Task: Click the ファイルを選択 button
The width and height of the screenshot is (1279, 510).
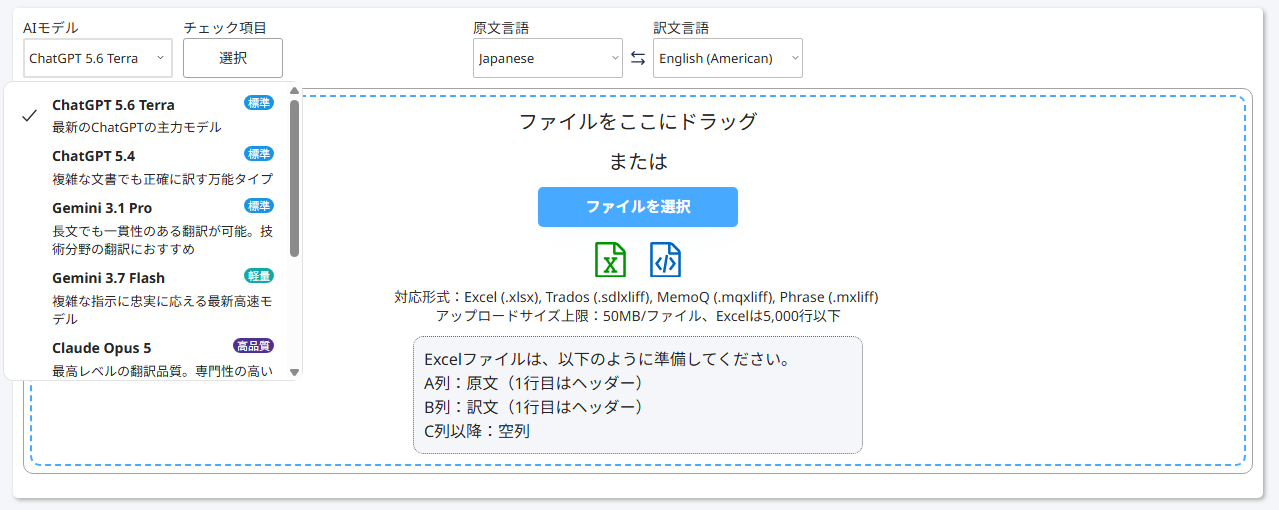Action: (x=638, y=207)
